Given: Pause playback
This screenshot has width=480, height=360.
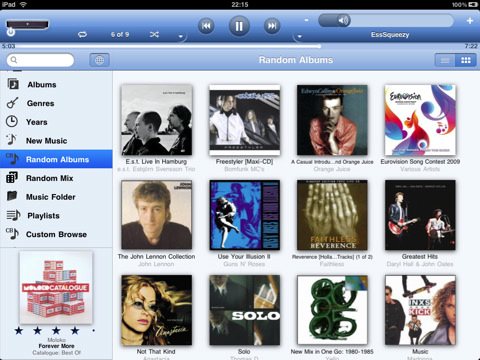Looking at the screenshot, I should [x=239, y=26].
